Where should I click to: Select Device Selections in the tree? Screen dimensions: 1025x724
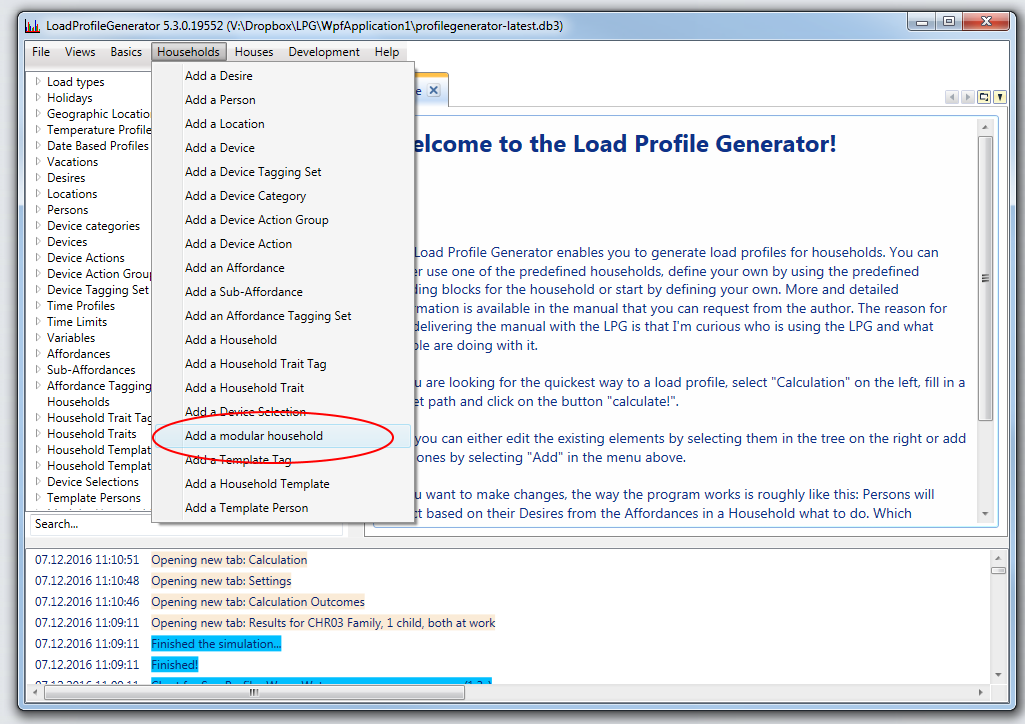[93, 482]
